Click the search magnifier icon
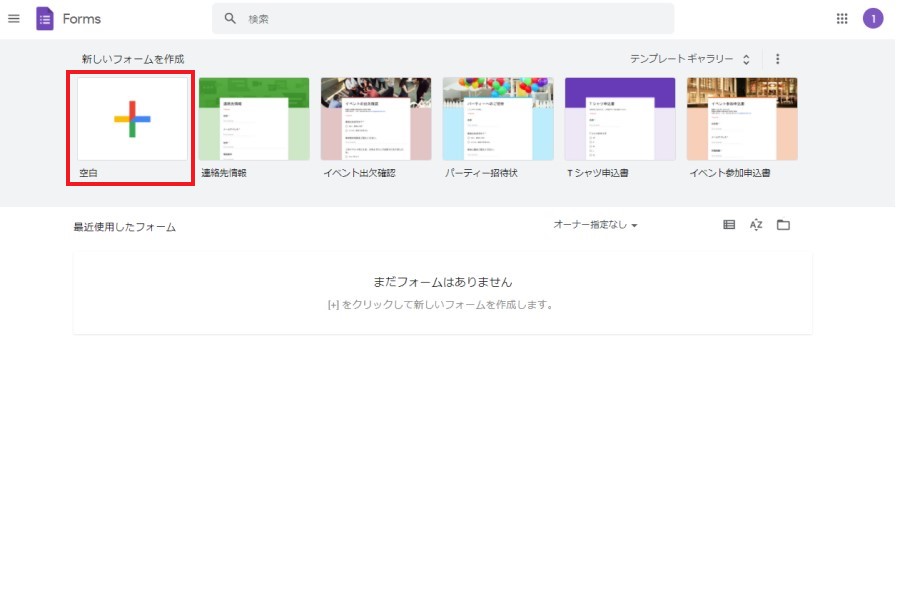 pos(230,19)
